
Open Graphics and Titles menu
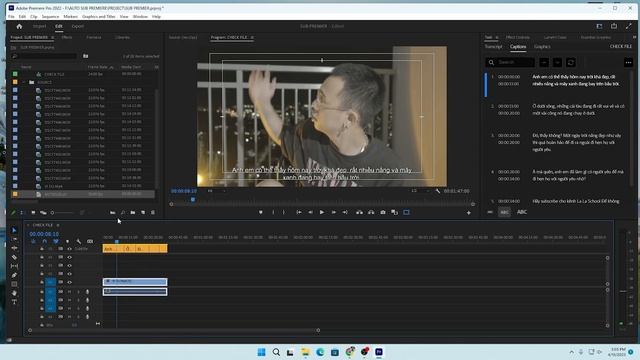(x=99, y=17)
